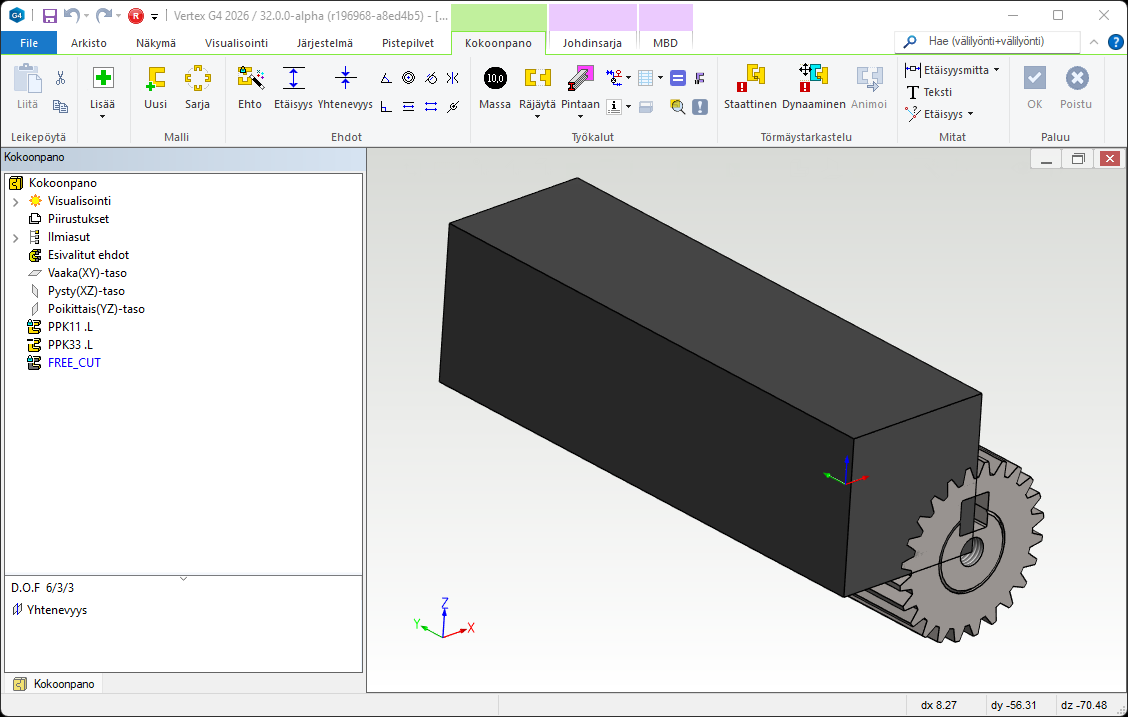
Task: Open the File menu
Action: tap(29, 43)
